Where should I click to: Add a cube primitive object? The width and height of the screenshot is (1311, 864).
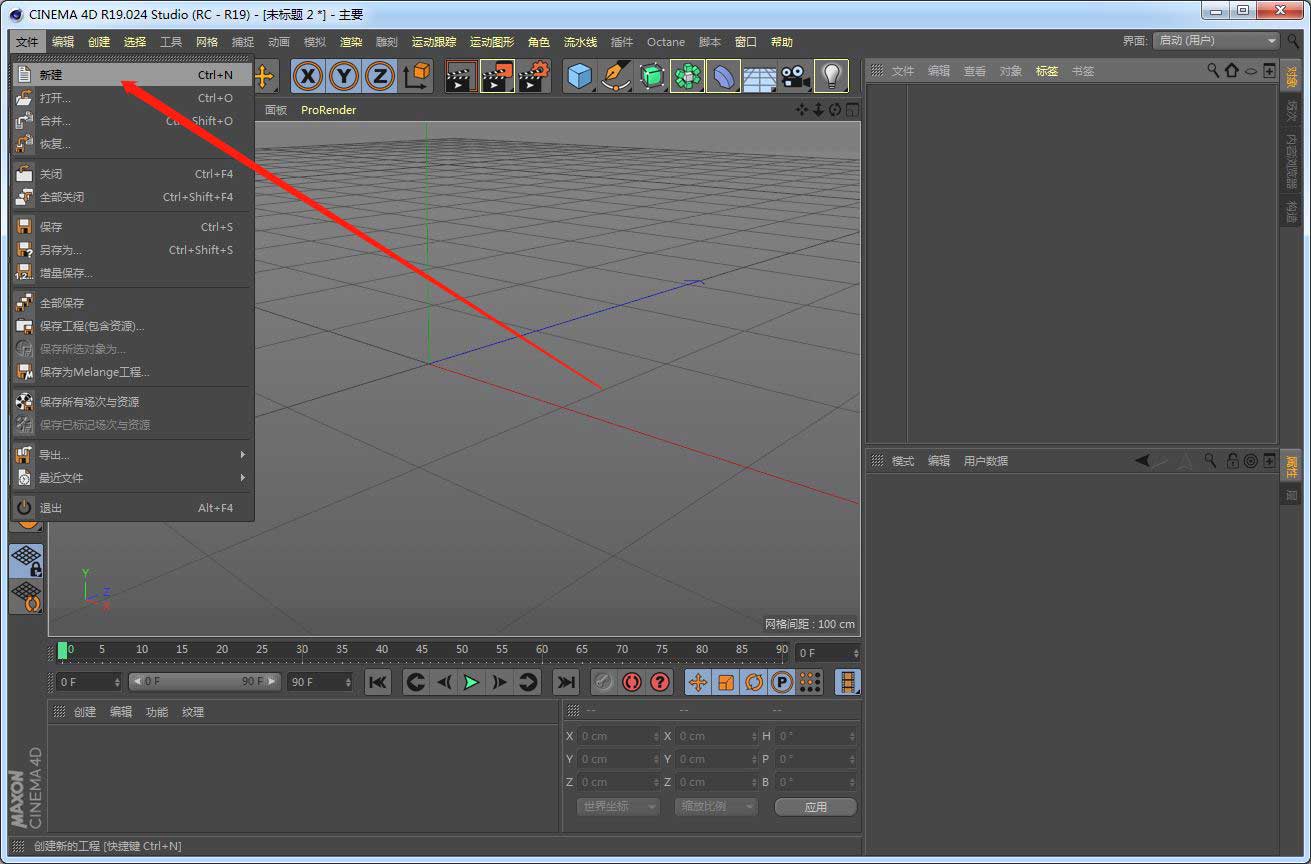click(580, 76)
